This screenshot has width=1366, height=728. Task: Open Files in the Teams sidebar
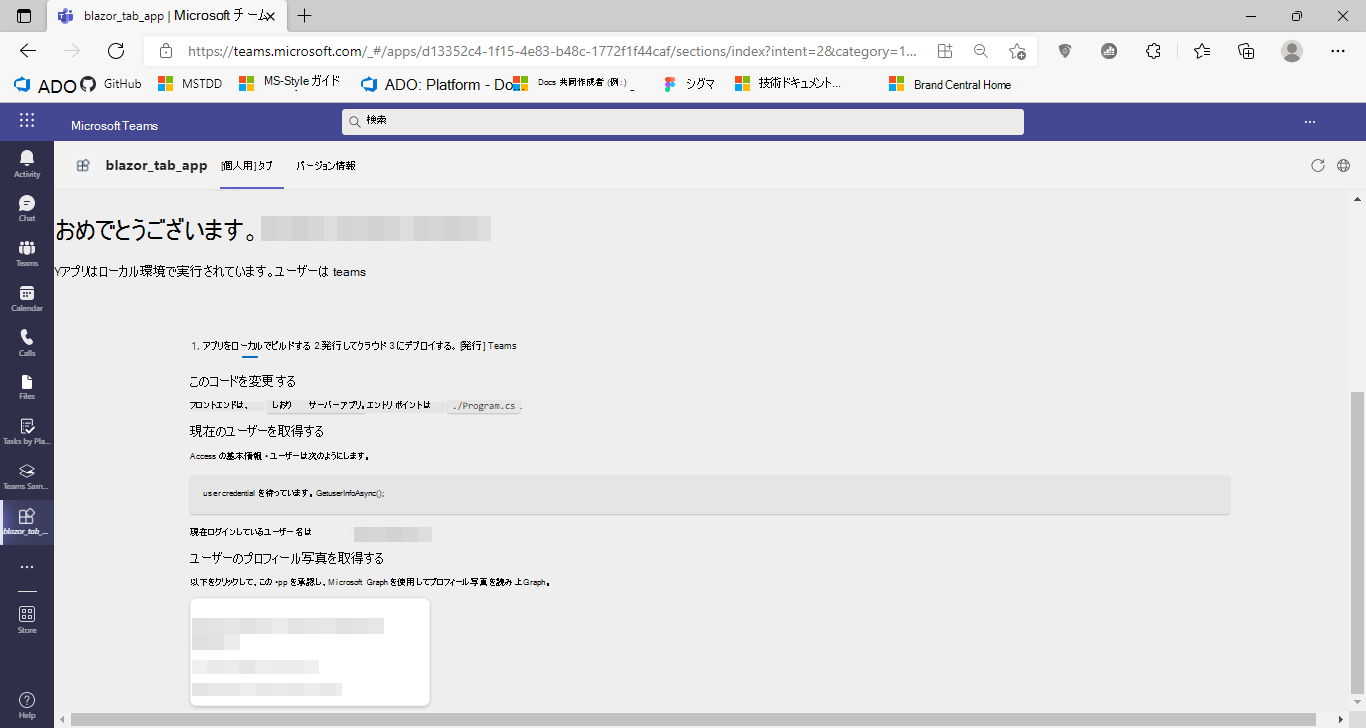click(x=27, y=387)
